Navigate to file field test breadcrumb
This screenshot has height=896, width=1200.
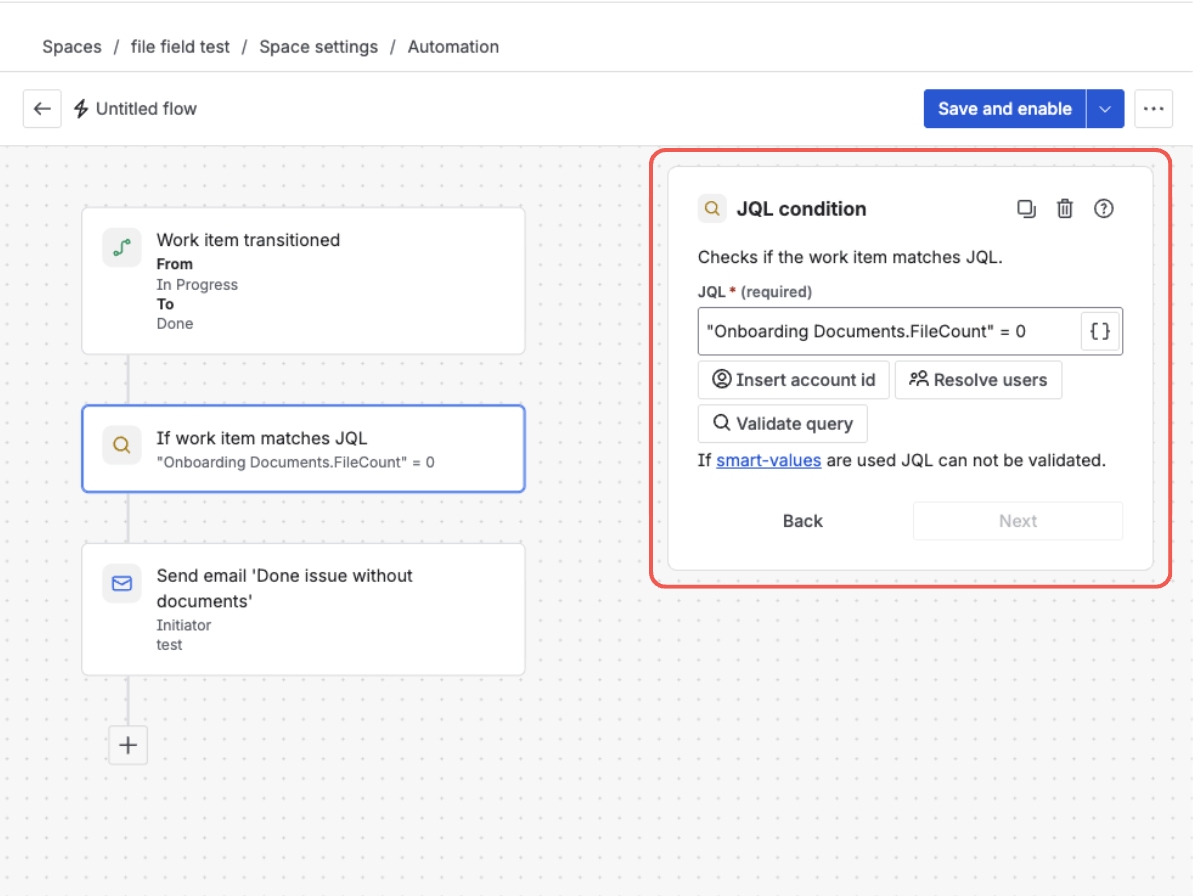click(180, 47)
